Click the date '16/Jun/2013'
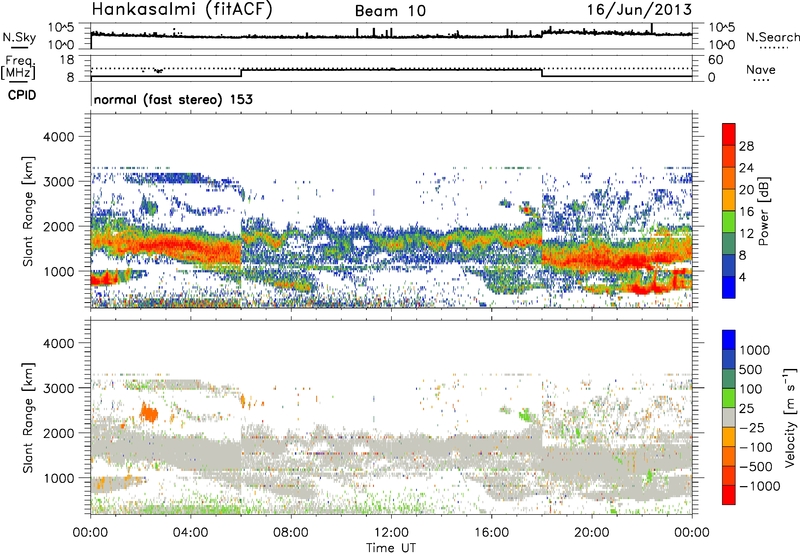800x554 pixels. (639, 10)
